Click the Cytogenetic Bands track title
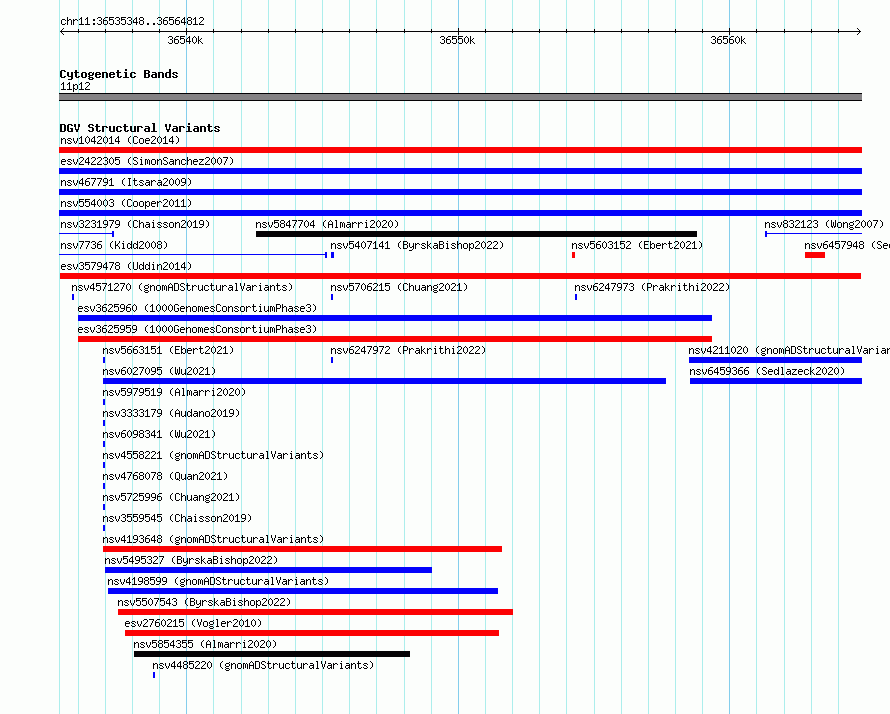This screenshot has height=714, width=890. click(119, 74)
